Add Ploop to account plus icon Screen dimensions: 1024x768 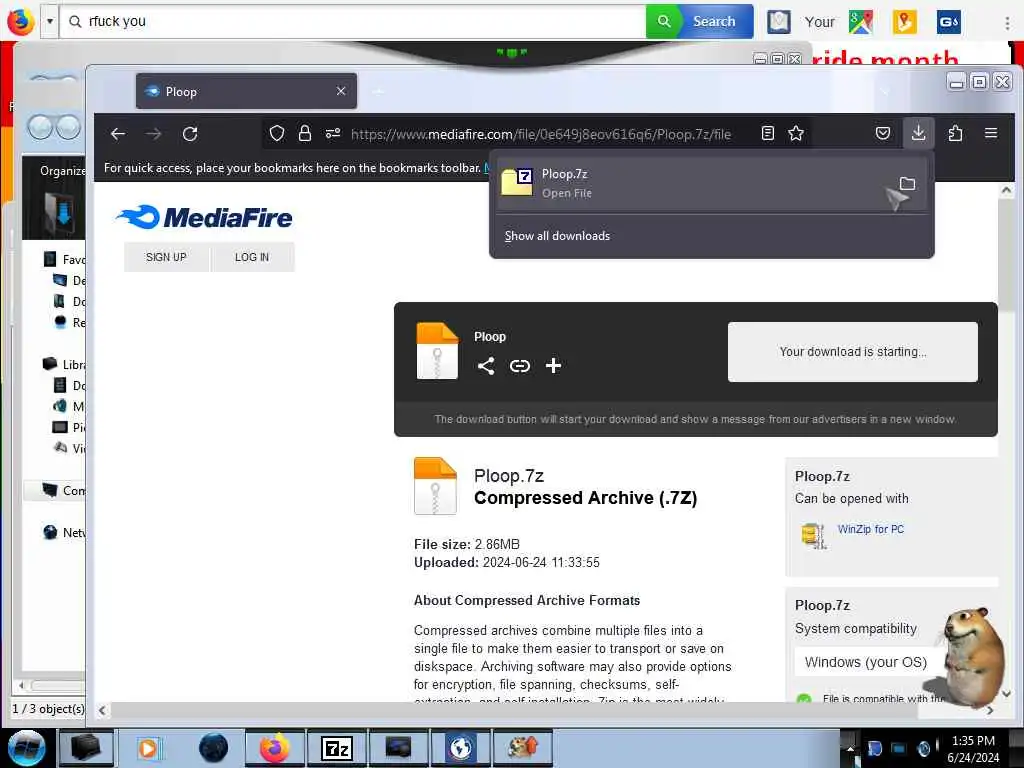click(x=553, y=366)
